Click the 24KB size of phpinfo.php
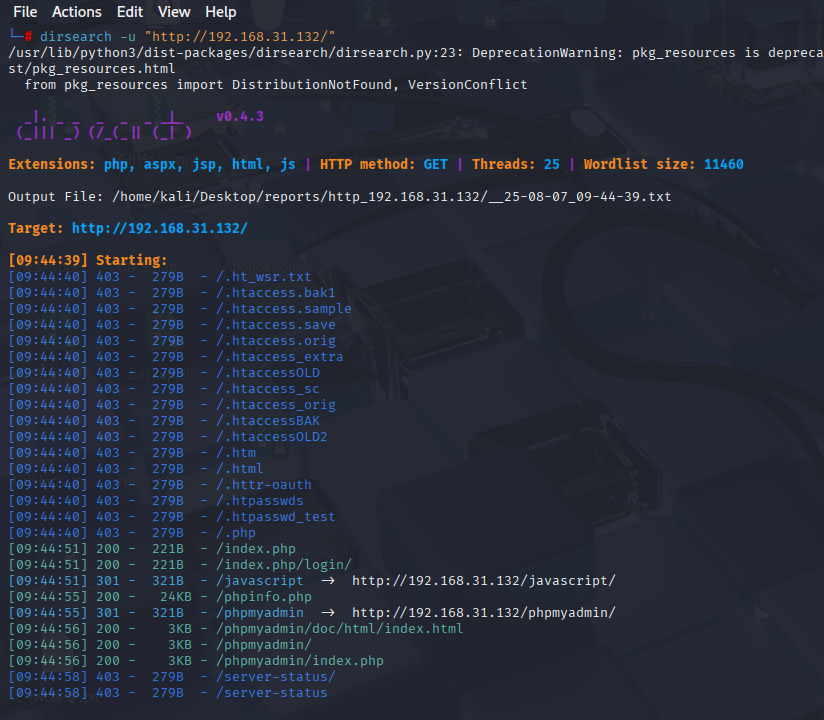Screen dimensions: 824x720 [x=176, y=597]
